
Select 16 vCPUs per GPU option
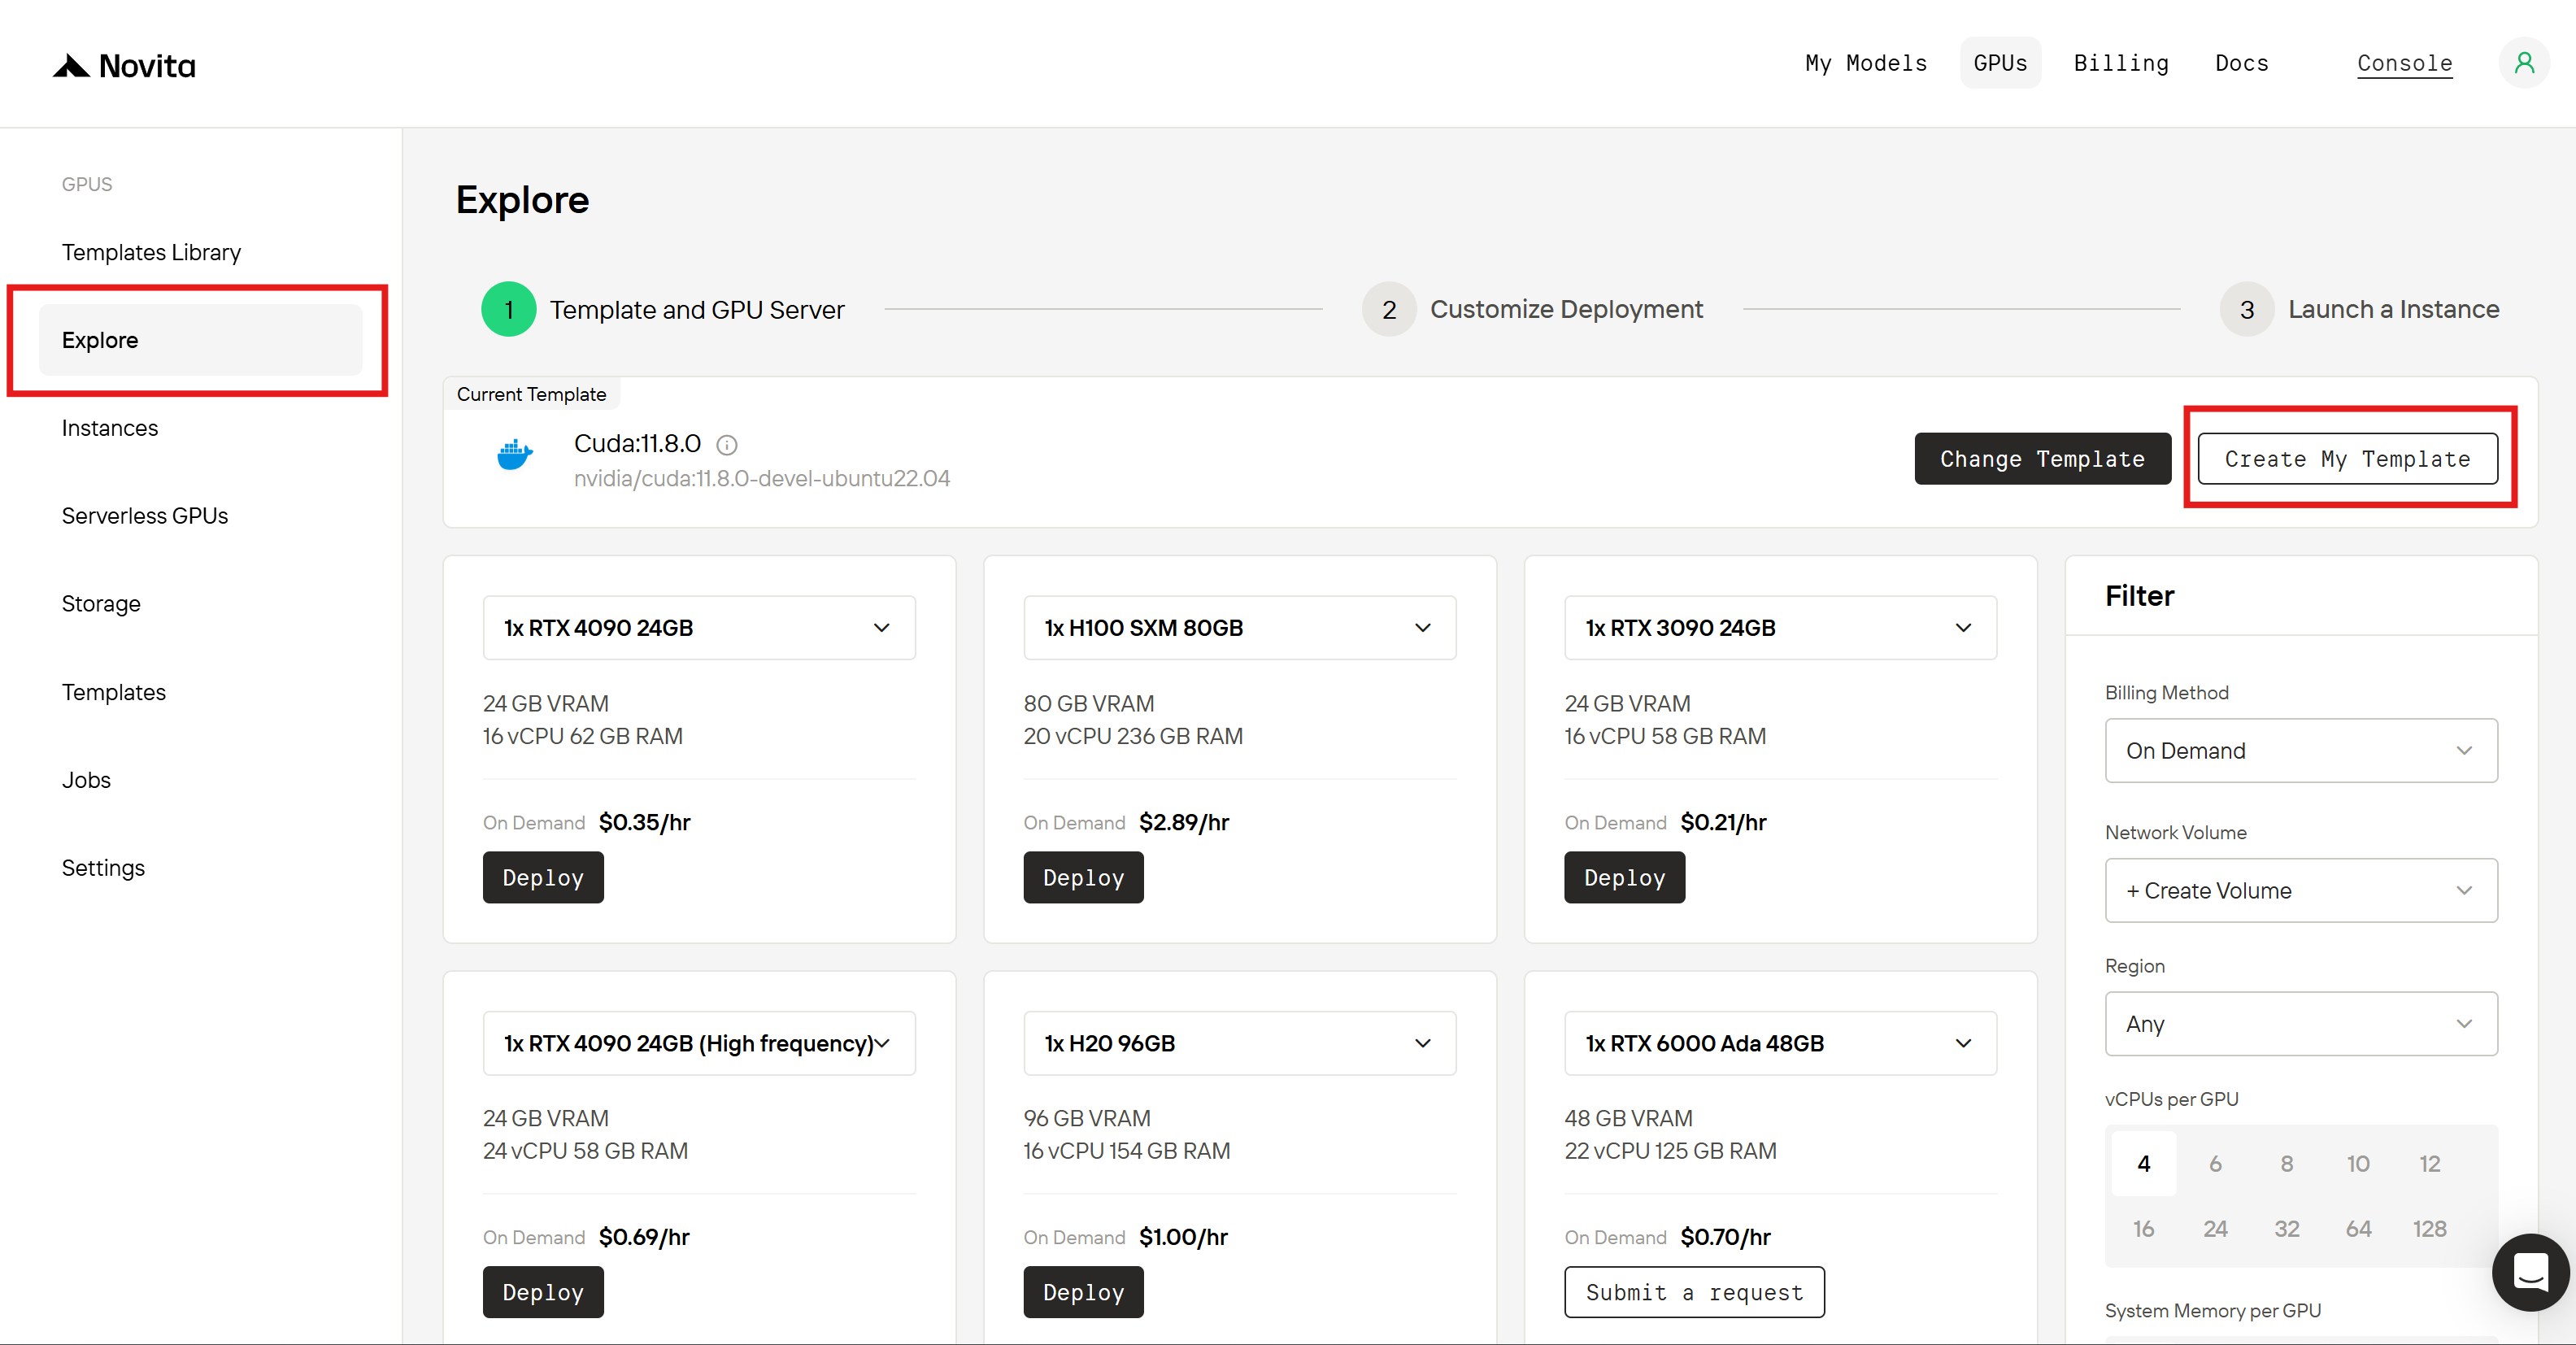2143,1229
